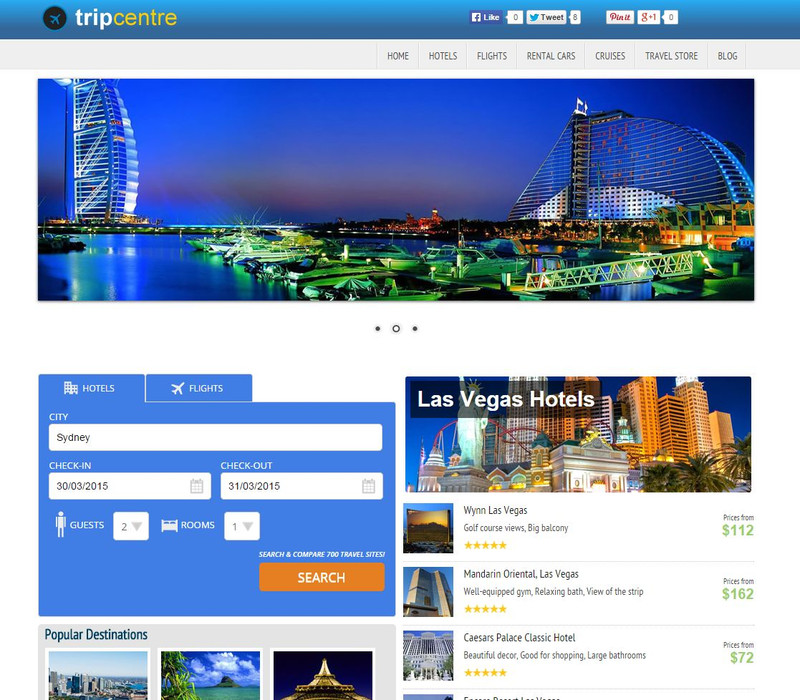This screenshot has height=700, width=800.
Task: Open the Blog menu item
Action: (728, 56)
